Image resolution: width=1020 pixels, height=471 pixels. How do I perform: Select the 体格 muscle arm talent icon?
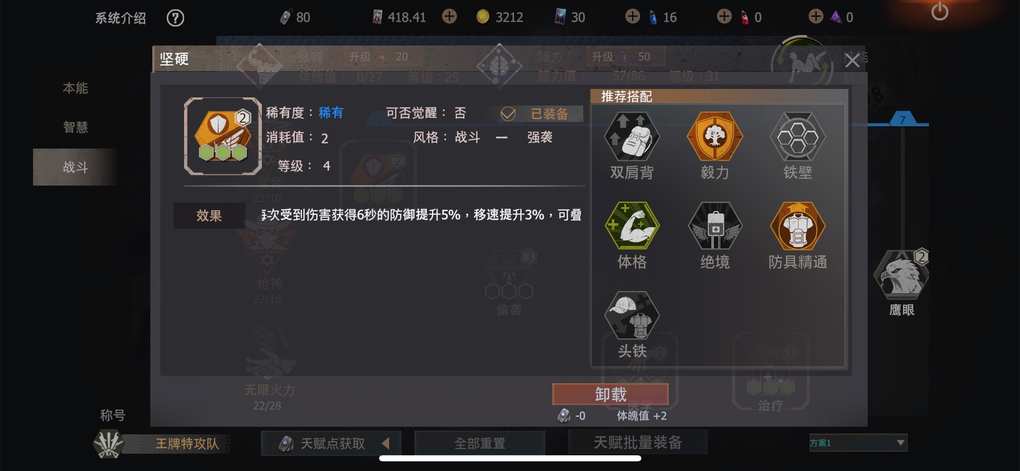632,226
